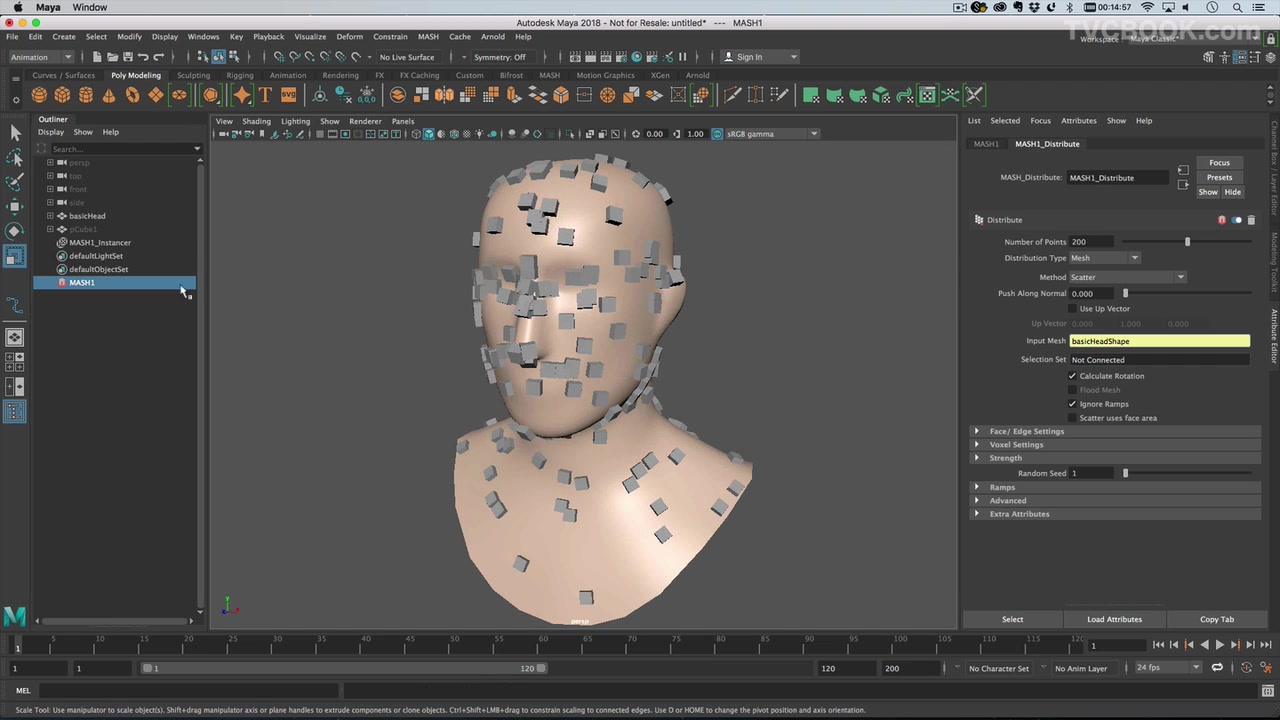Select the polygon Type tool shelf icon
Image resolution: width=1280 pixels, height=720 pixels.
tap(265, 95)
